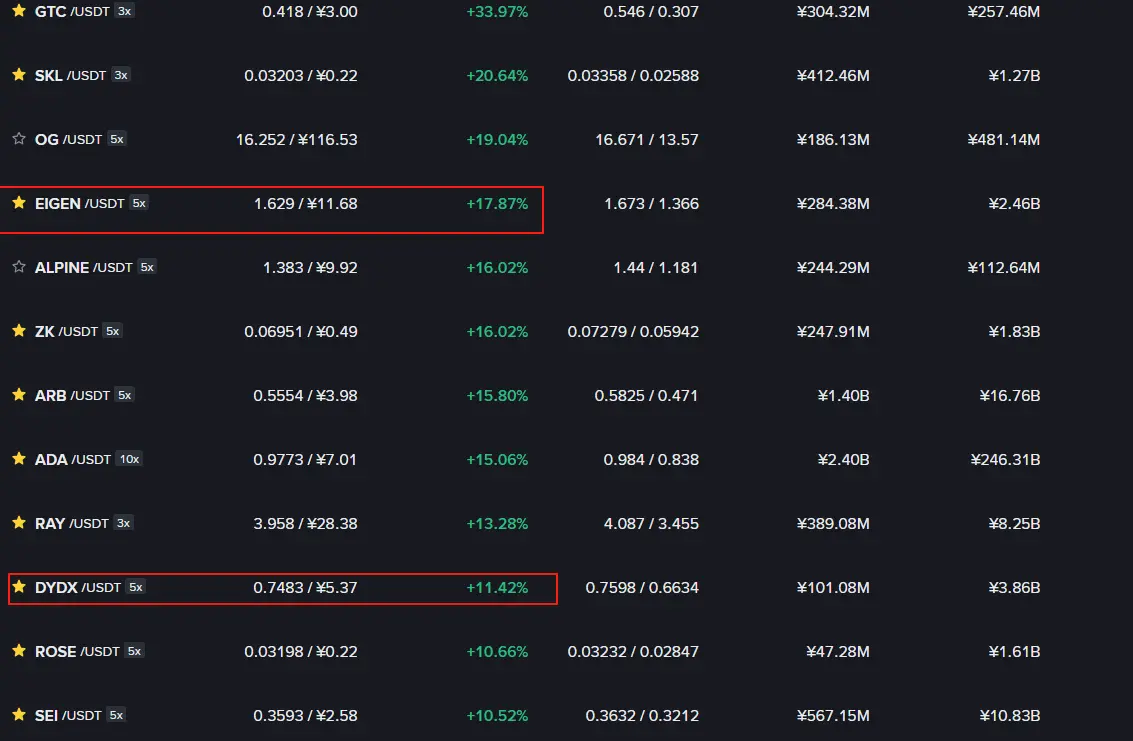The height and width of the screenshot is (741, 1133).
Task: Click the +19.04% change value
Action: coord(497,140)
